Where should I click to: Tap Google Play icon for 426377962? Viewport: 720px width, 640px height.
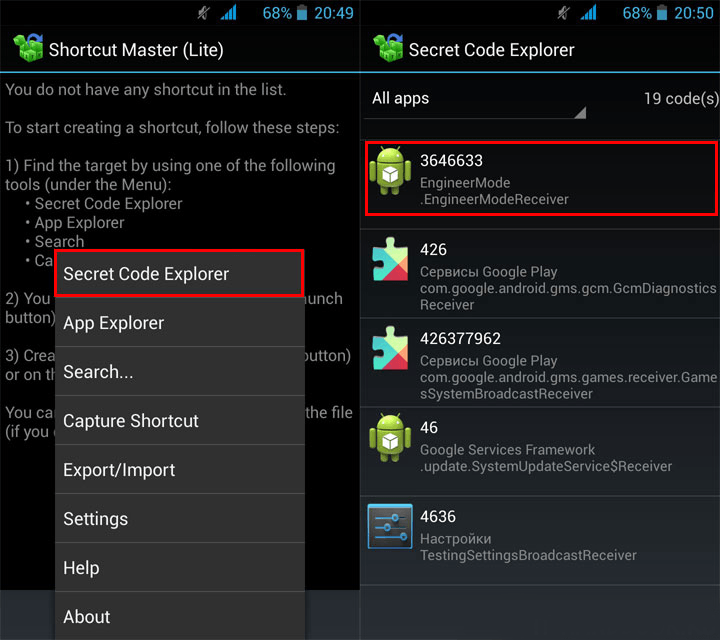390,348
